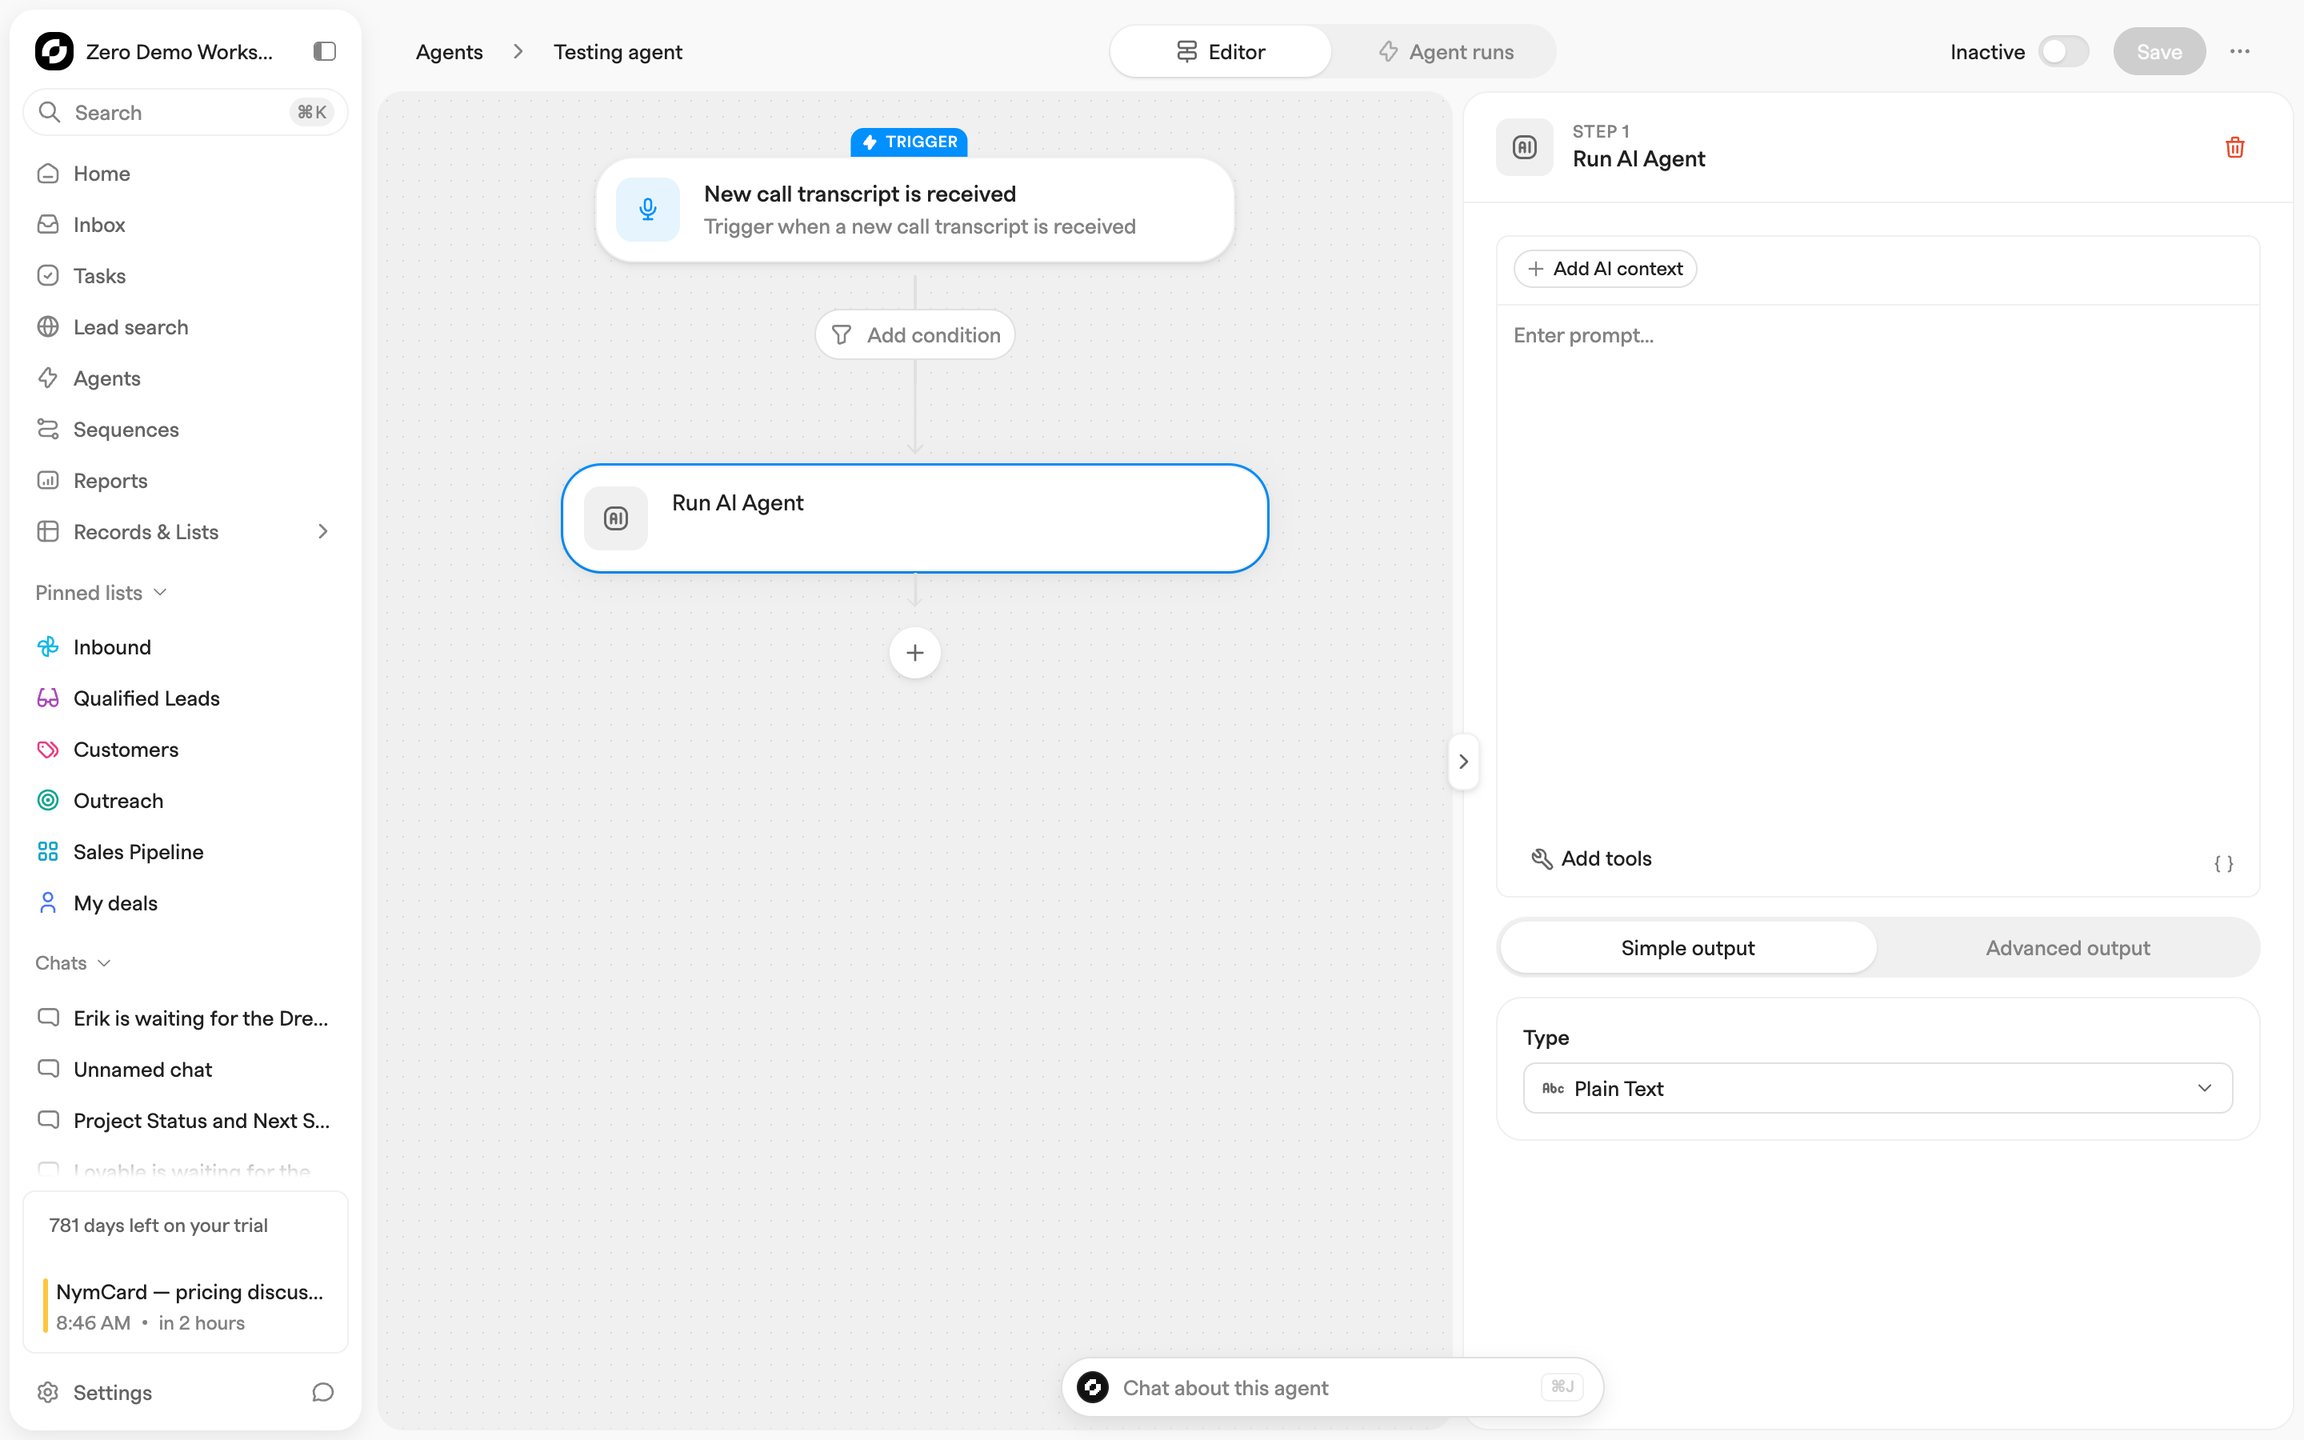Open Reports in the sidebar
Image resolution: width=2304 pixels, height=1440 pixels.
[x=184, y=480]
